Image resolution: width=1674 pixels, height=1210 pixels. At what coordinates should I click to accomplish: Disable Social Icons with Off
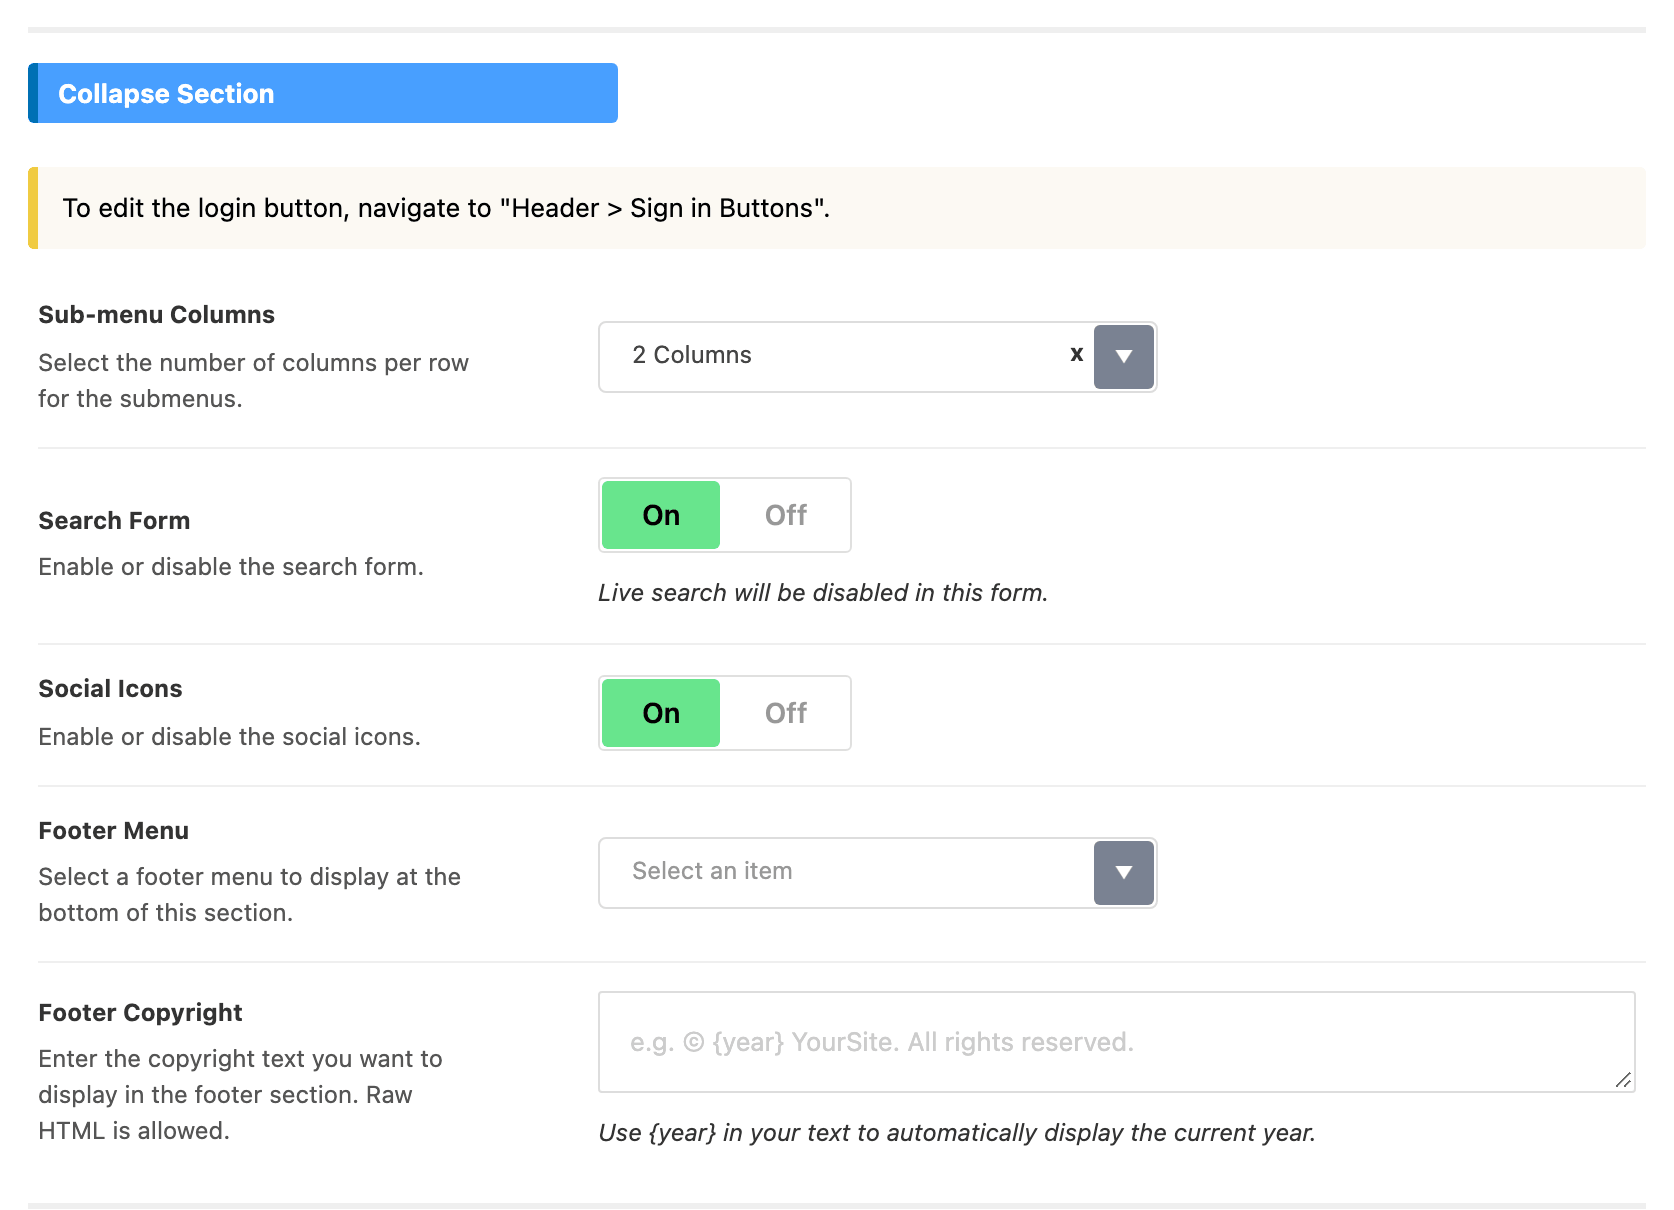click(x=785, y=713)
